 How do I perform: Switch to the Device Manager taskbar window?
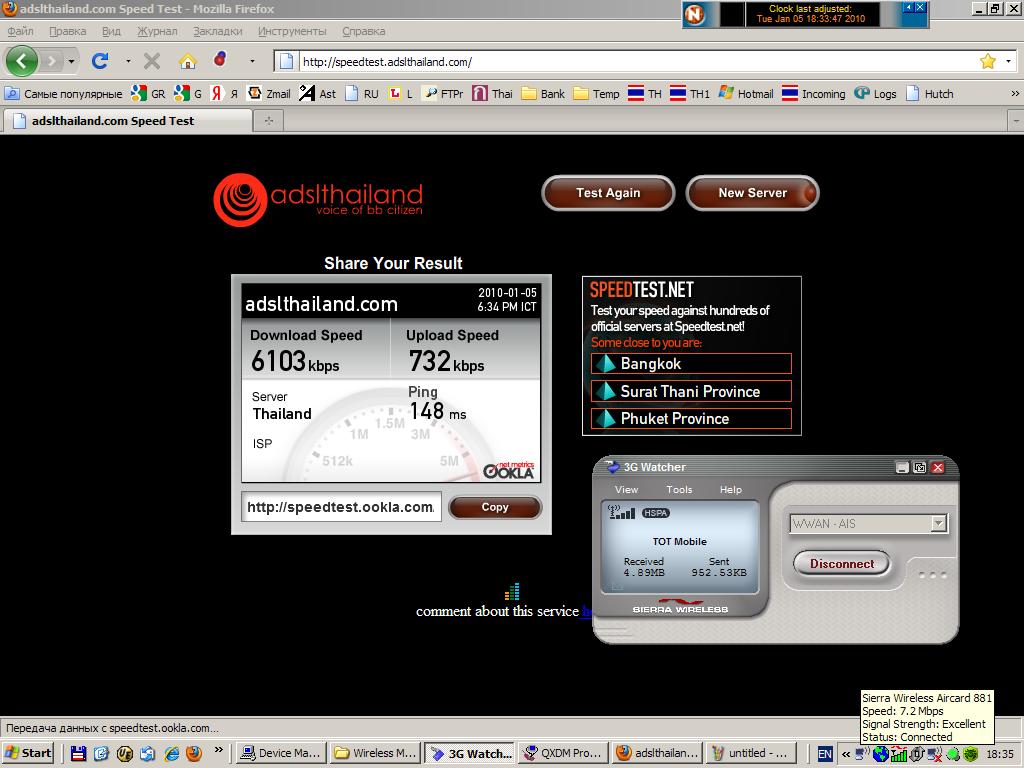tap(280, 753)
